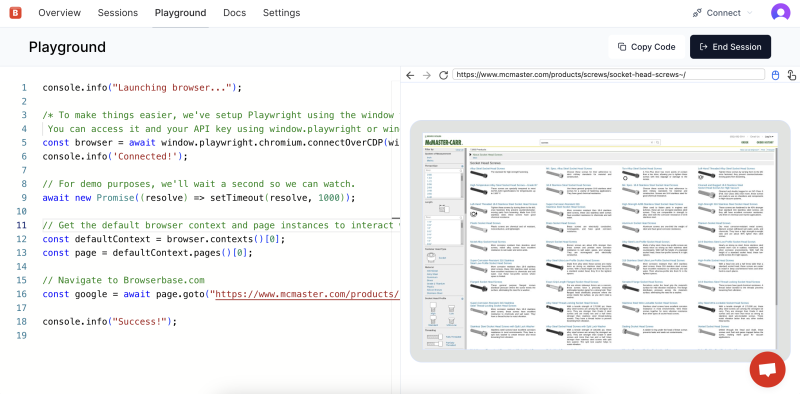Click line number 19 in editor
Screen dimensions: 800x394
21,335
